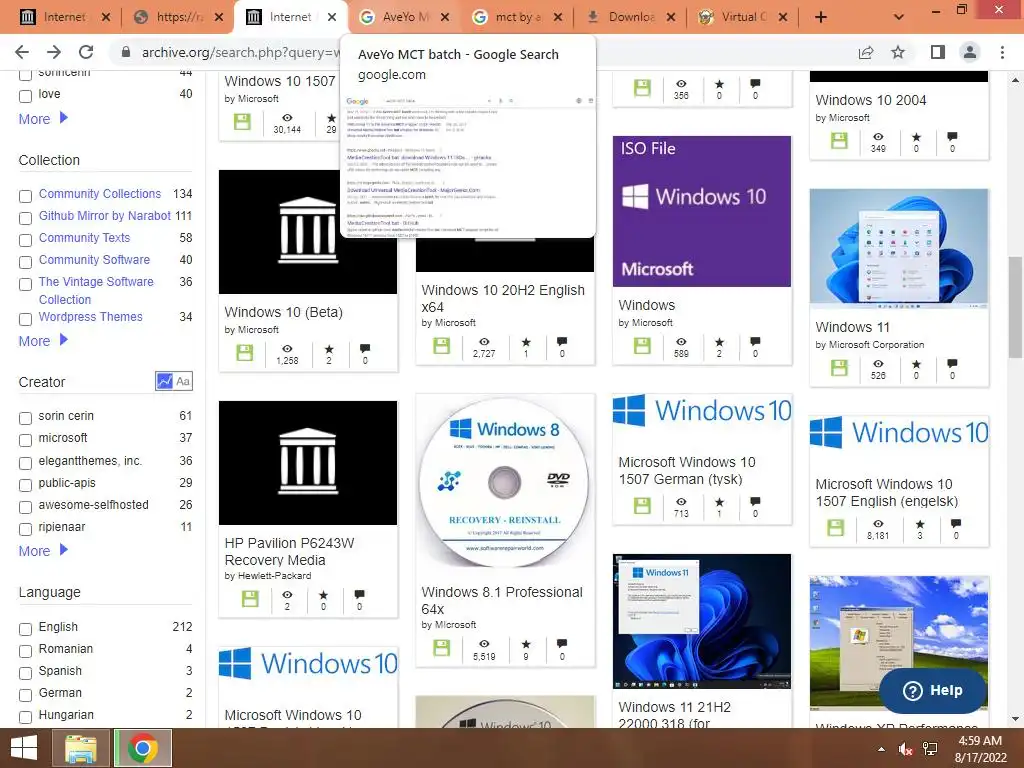Open HP Pavilion P6243W Recovery Media link
Image resolution: width=1024 pixels, height=768 pixels.
point(289,551)
